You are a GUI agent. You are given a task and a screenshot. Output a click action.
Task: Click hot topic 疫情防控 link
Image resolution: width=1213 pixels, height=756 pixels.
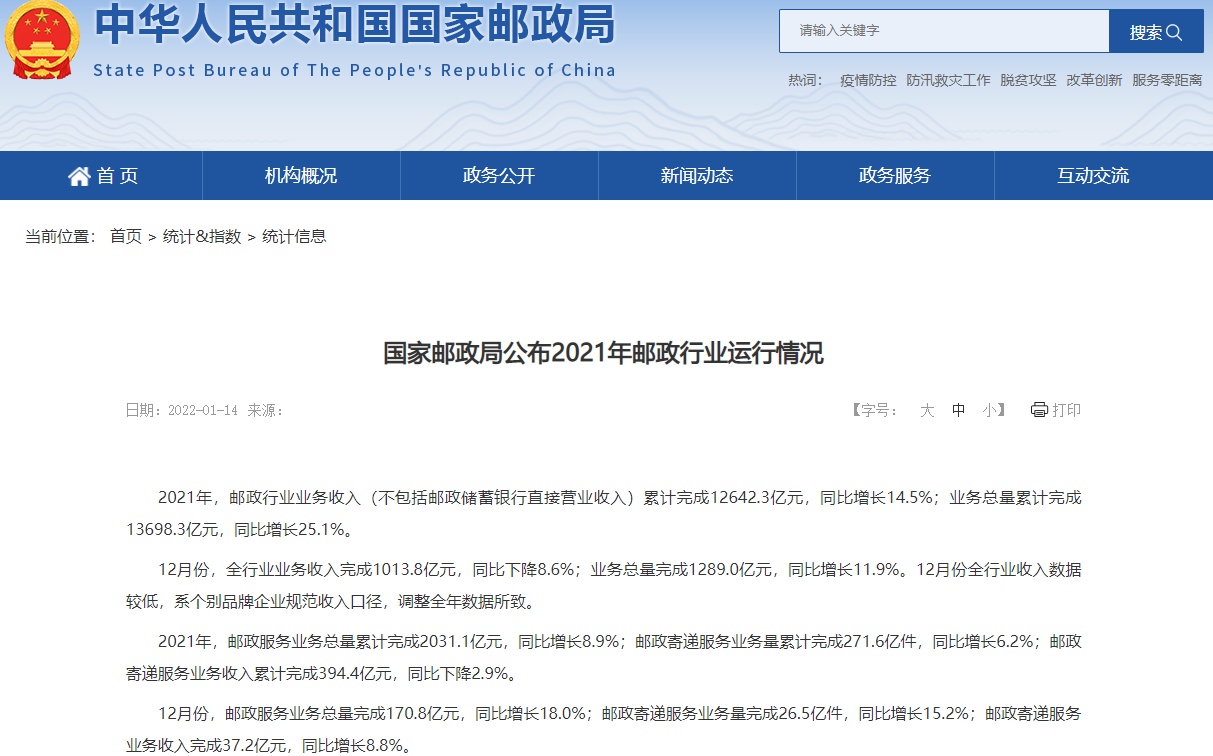coord(868,80)
